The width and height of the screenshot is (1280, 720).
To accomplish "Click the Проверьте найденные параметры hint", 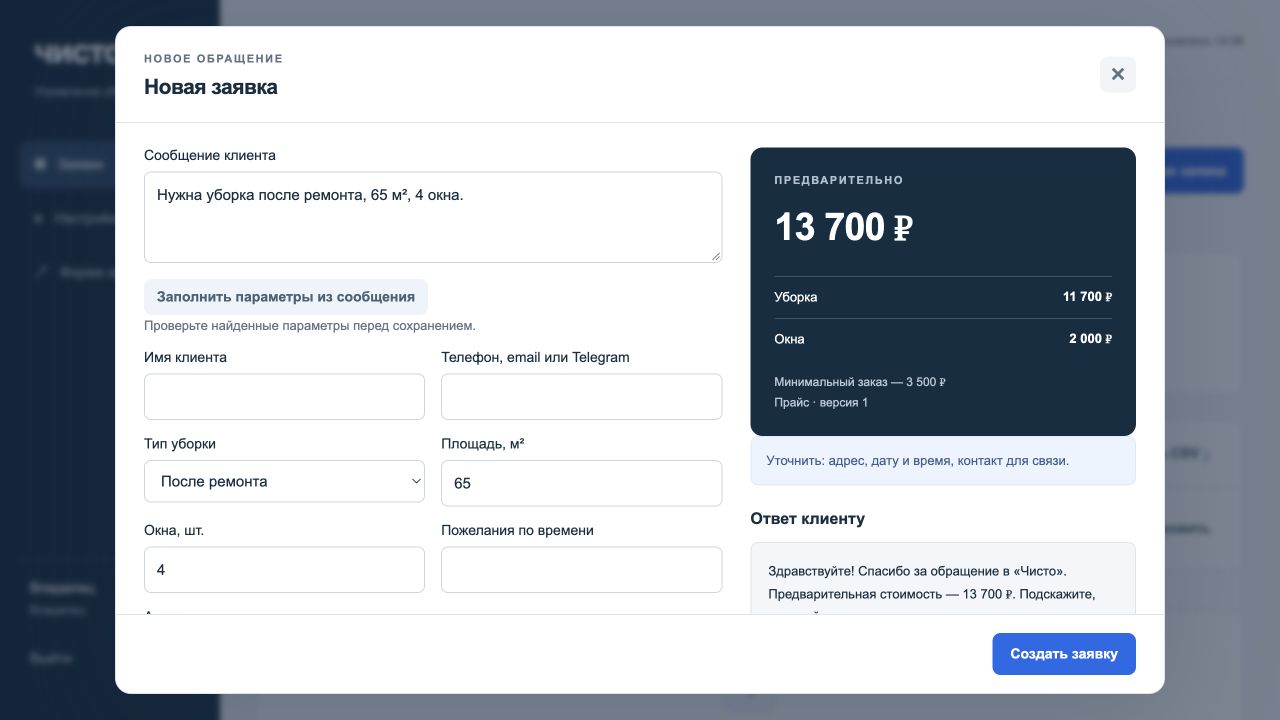I will pyautogui.click(x=310, y=326).
